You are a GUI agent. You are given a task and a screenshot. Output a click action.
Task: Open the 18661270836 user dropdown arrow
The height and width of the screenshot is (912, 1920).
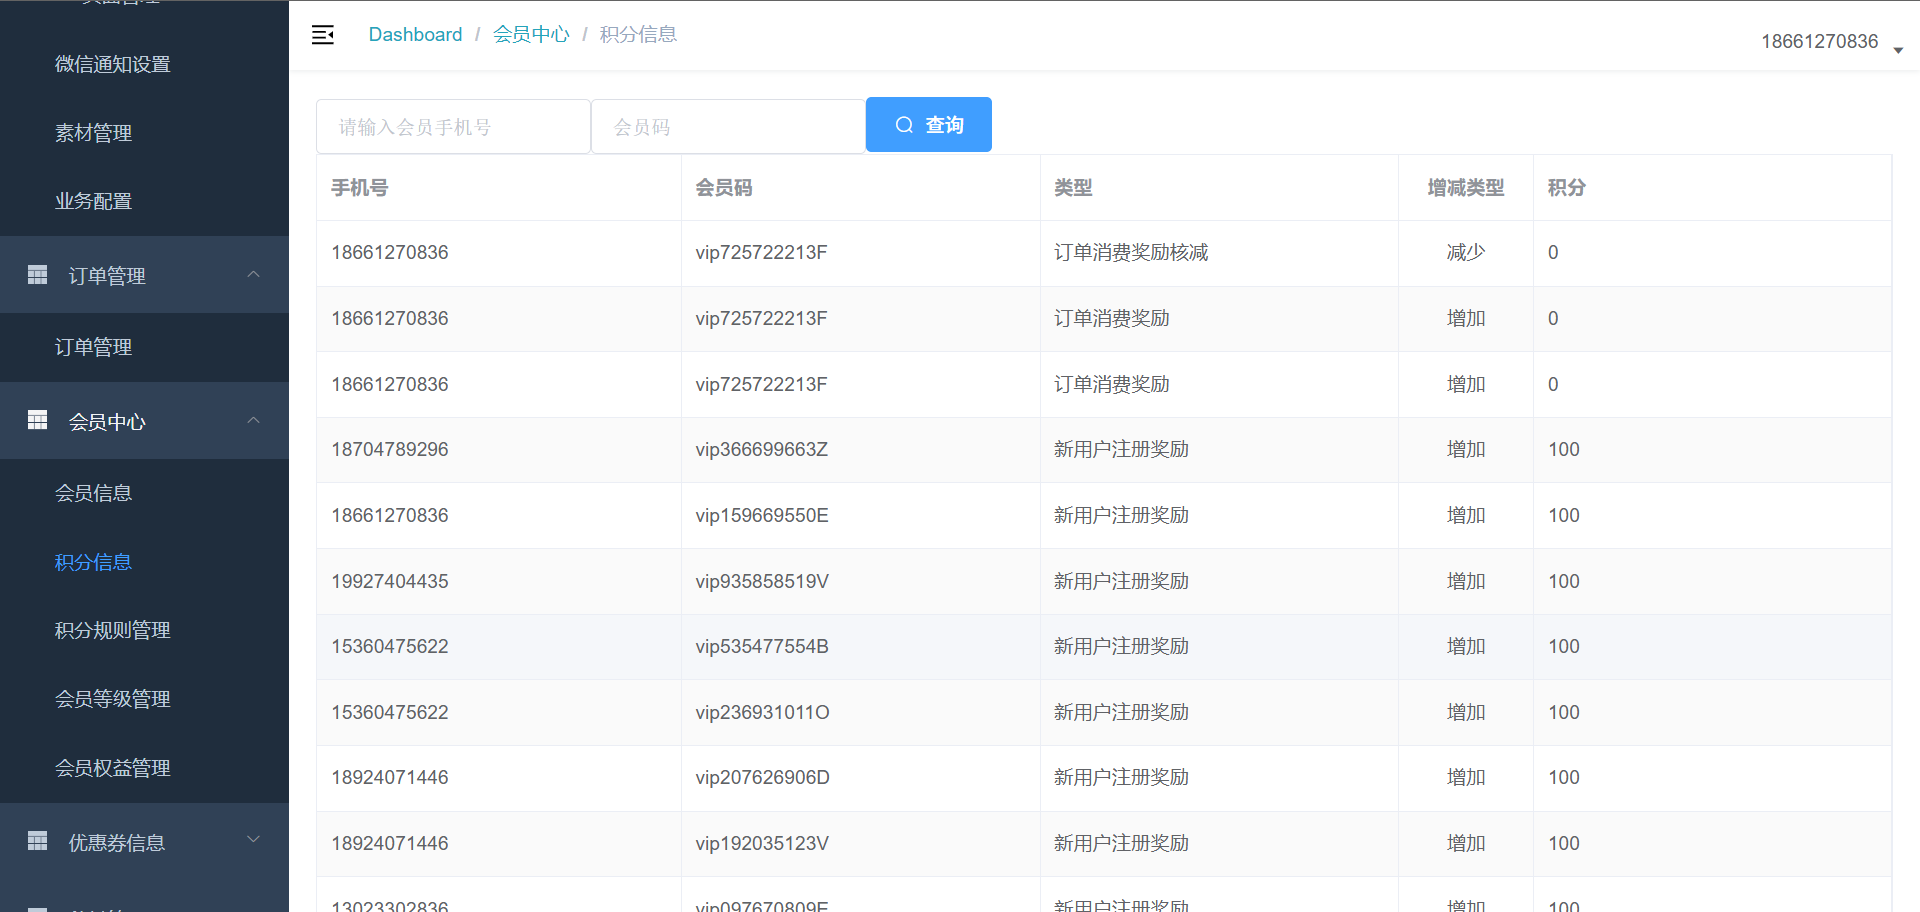pos(1897,50)
